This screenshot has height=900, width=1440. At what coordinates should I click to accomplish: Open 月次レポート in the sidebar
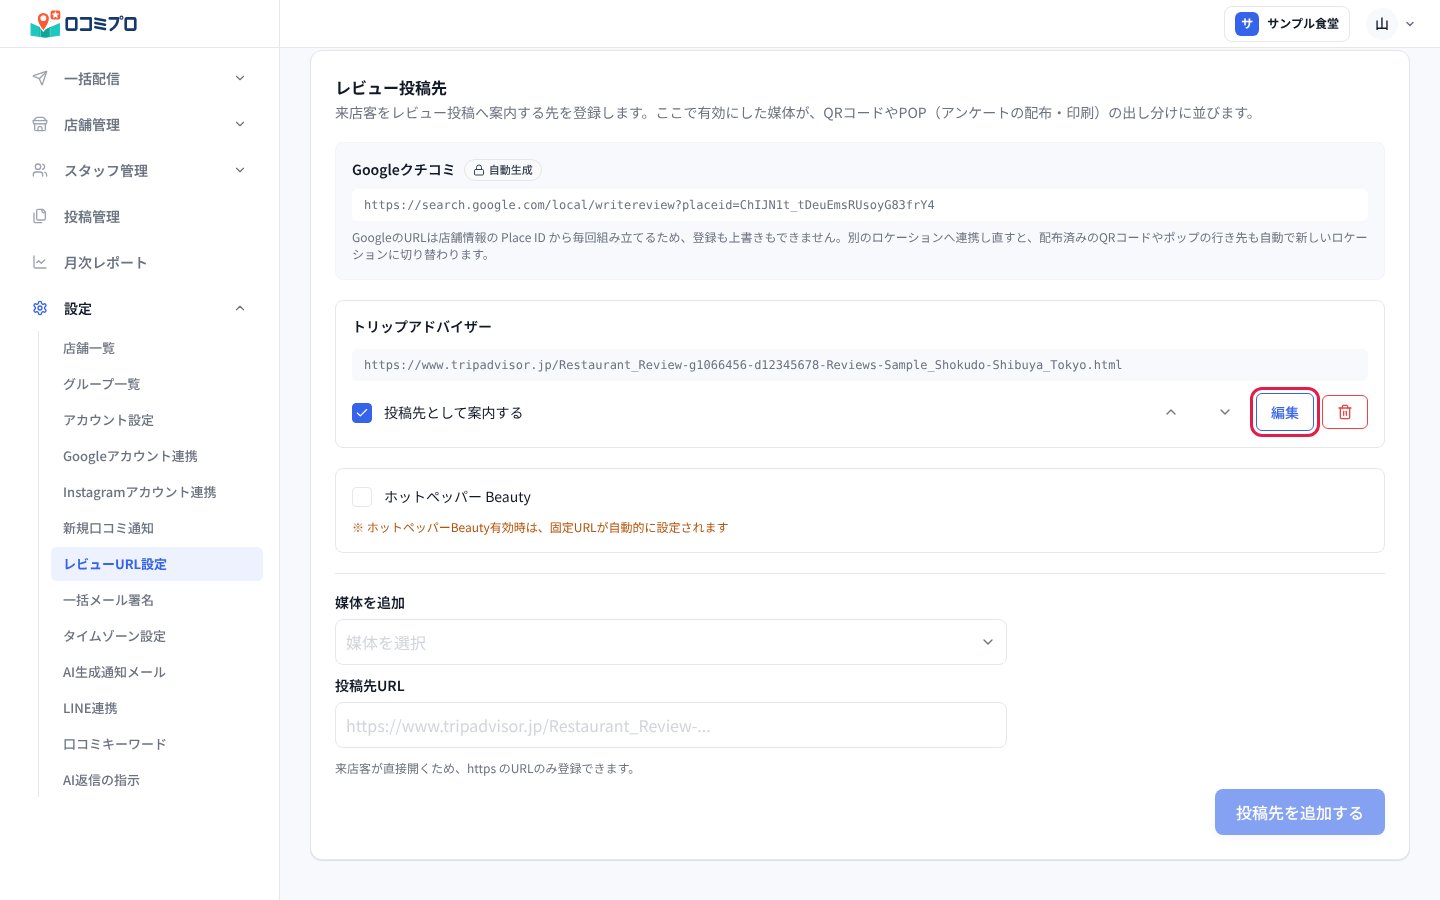pyautogui.click(x=140, y=262)
